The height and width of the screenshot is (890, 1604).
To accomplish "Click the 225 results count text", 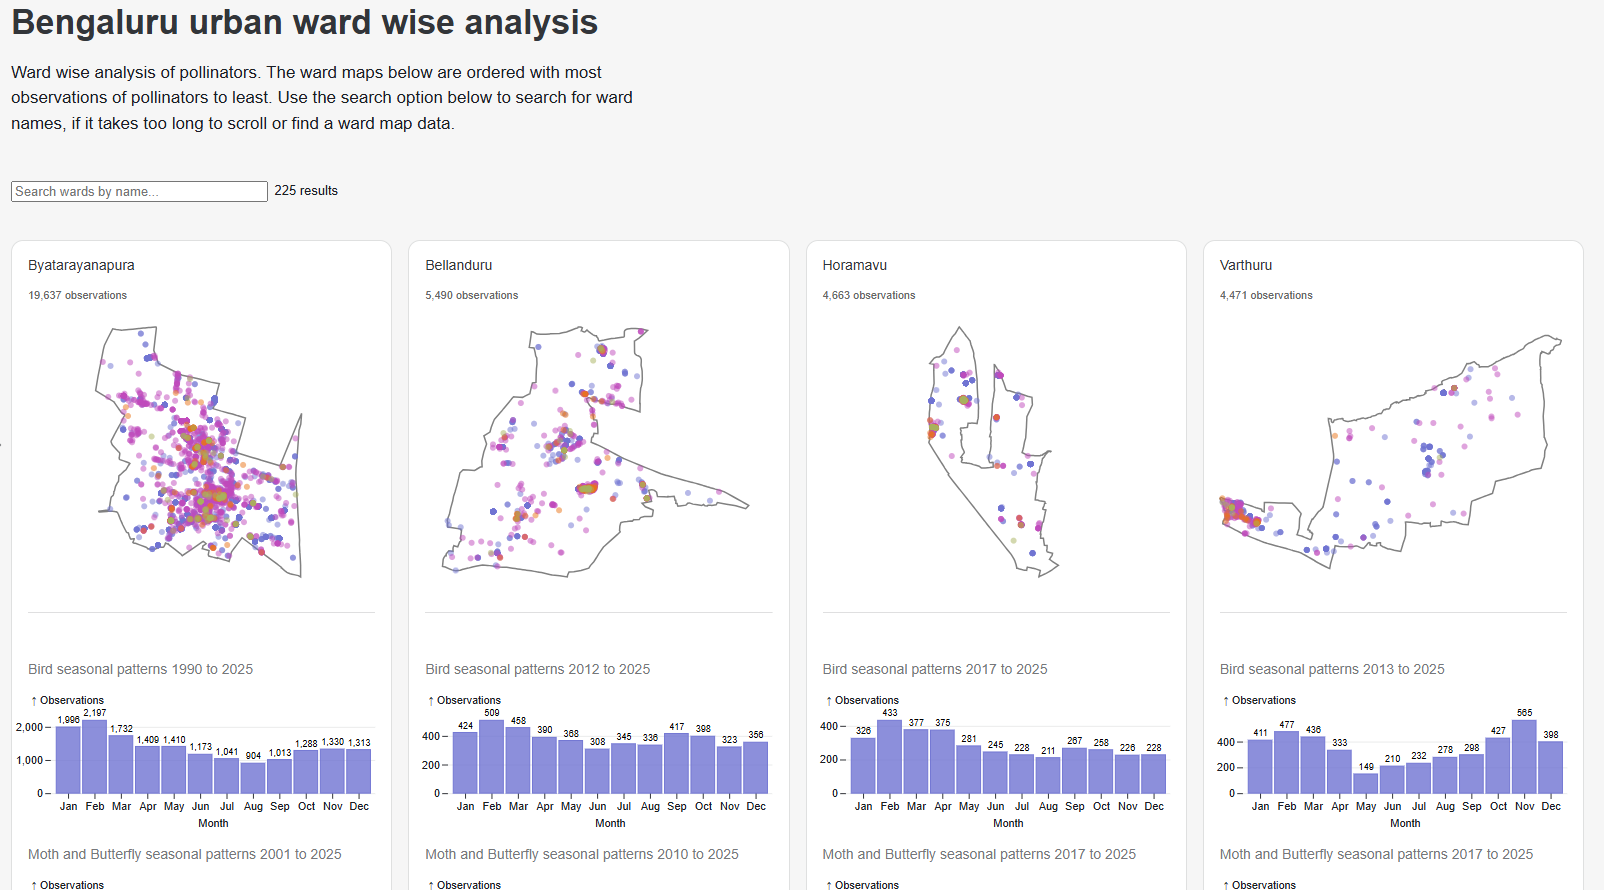I will pos(306,191).
